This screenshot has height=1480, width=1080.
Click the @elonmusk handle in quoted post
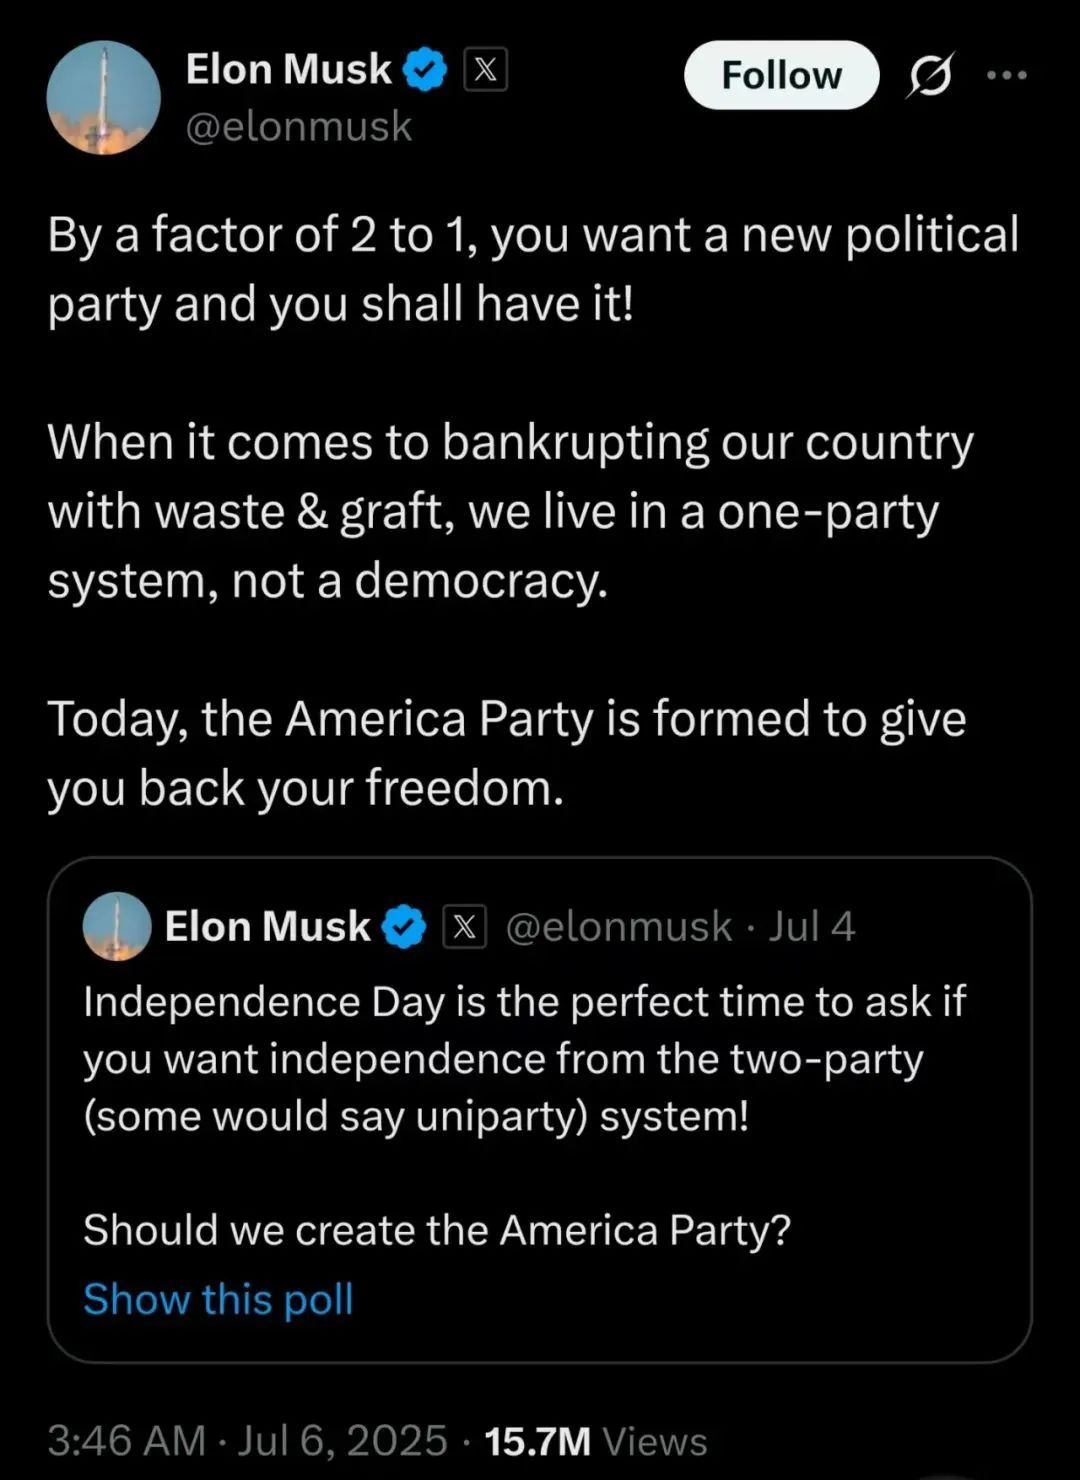[x=619, y=927]
